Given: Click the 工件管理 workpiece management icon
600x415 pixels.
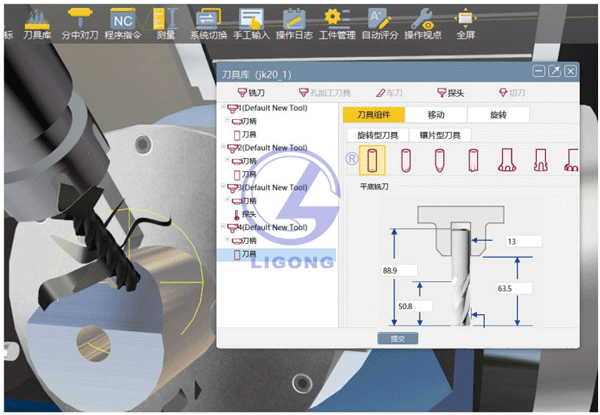Looking at the screenshot, I should 337,20.
